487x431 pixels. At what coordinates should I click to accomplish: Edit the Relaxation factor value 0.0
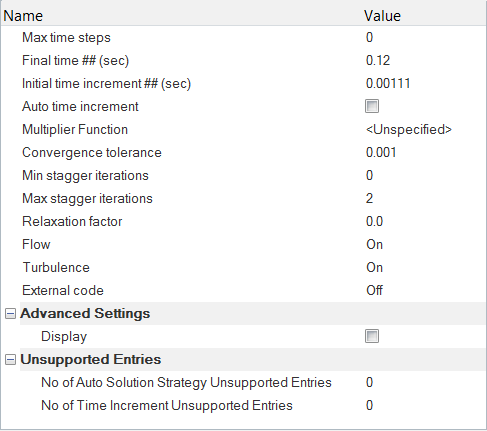[x=424, y=221]
